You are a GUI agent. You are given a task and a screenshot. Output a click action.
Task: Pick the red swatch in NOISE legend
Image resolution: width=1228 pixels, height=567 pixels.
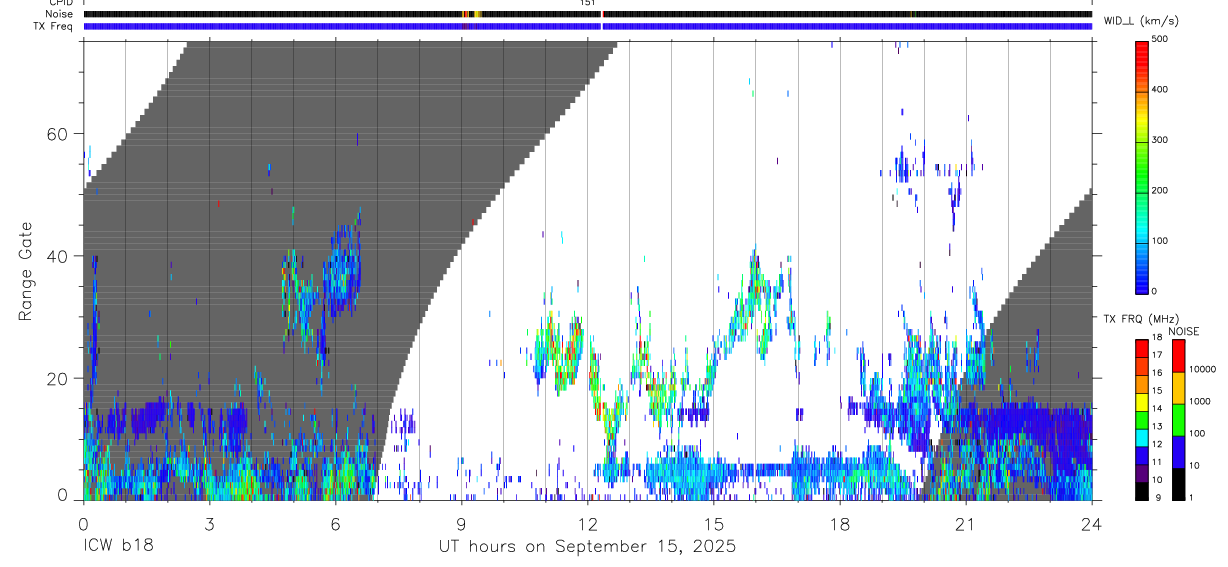(1178, 356)
